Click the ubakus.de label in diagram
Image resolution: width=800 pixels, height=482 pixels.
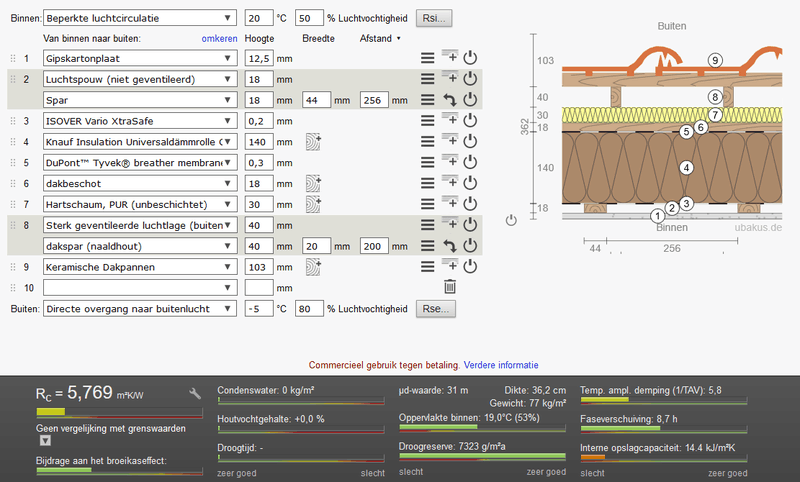pyautogui.click(x=758, y=227)
